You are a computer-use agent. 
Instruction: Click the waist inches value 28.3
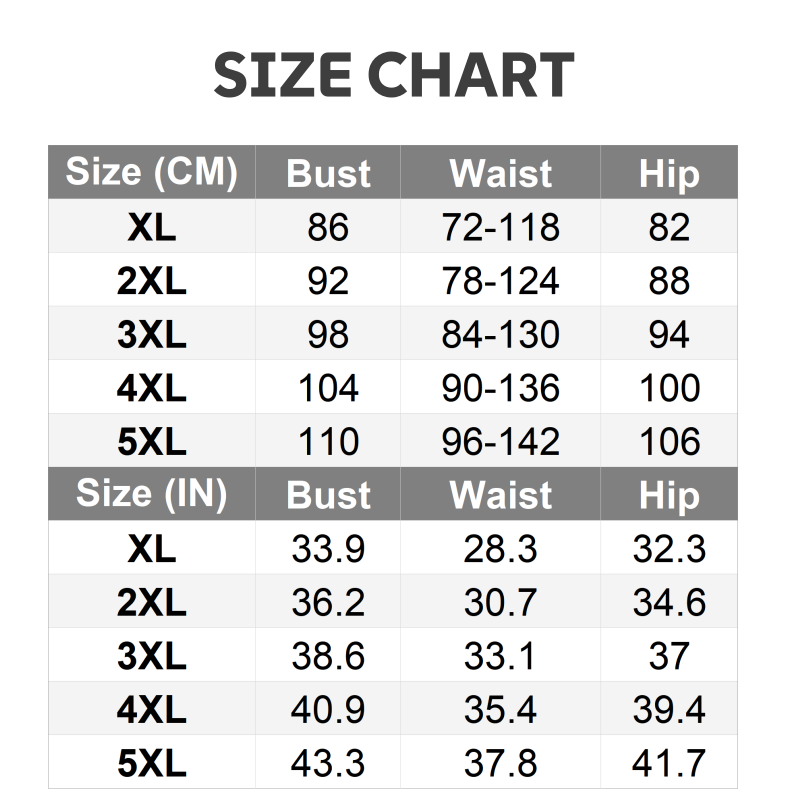coord(500,549)
